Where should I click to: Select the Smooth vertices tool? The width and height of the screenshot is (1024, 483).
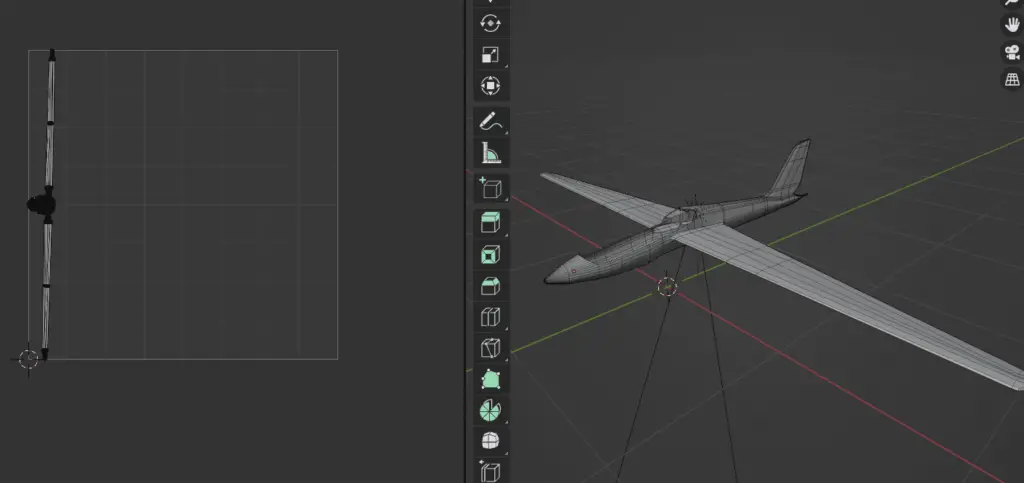[x=490, y=442]
